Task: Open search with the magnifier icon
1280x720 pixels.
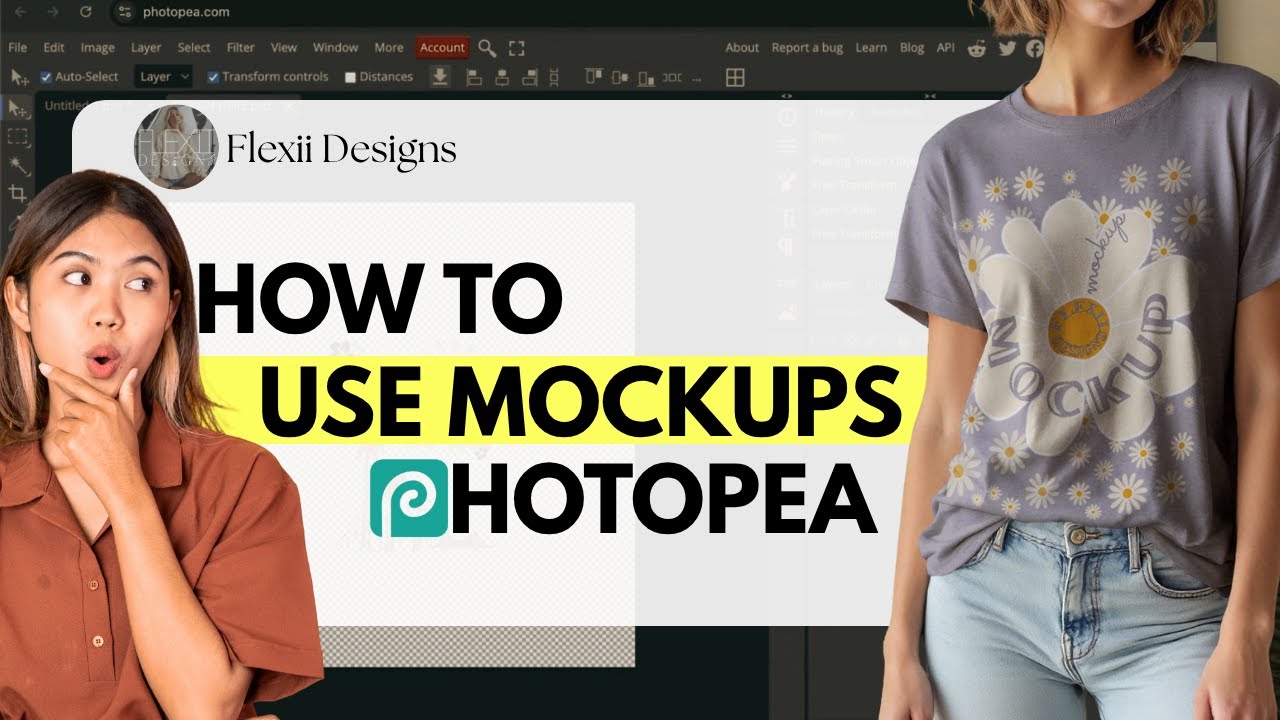Action: [487, 47]
